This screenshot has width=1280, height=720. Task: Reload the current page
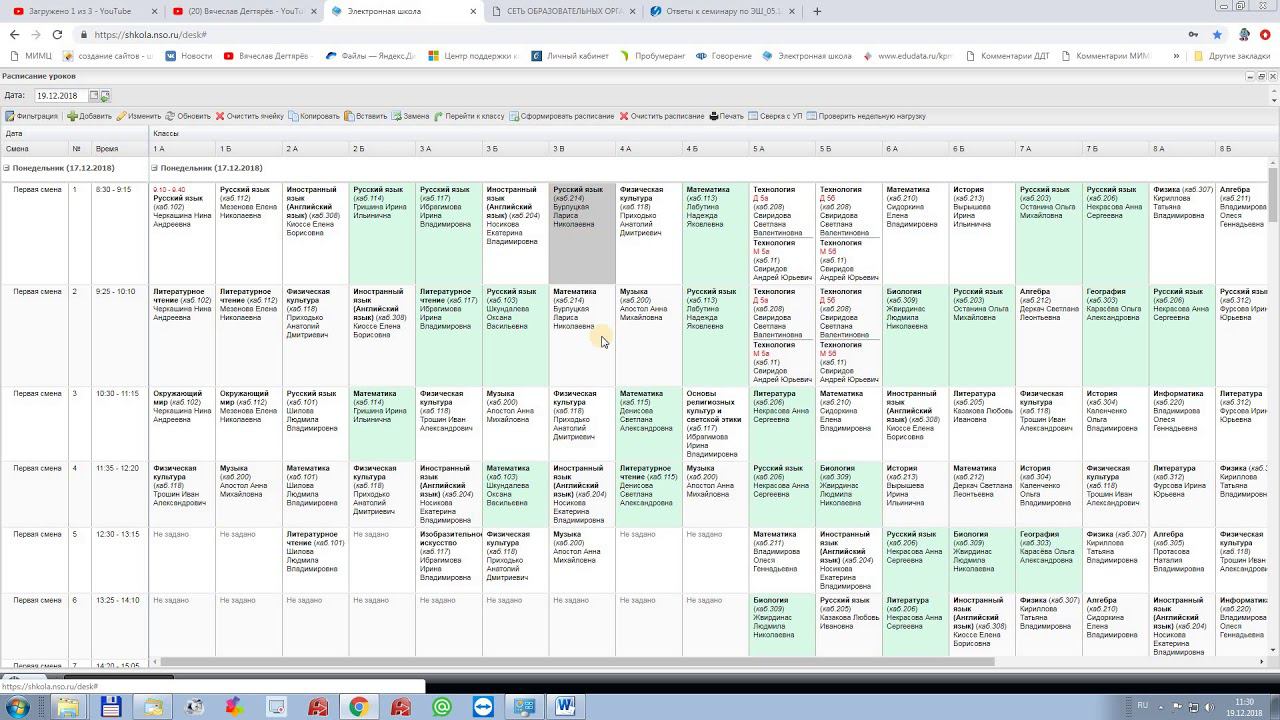[x=57, y=34]
